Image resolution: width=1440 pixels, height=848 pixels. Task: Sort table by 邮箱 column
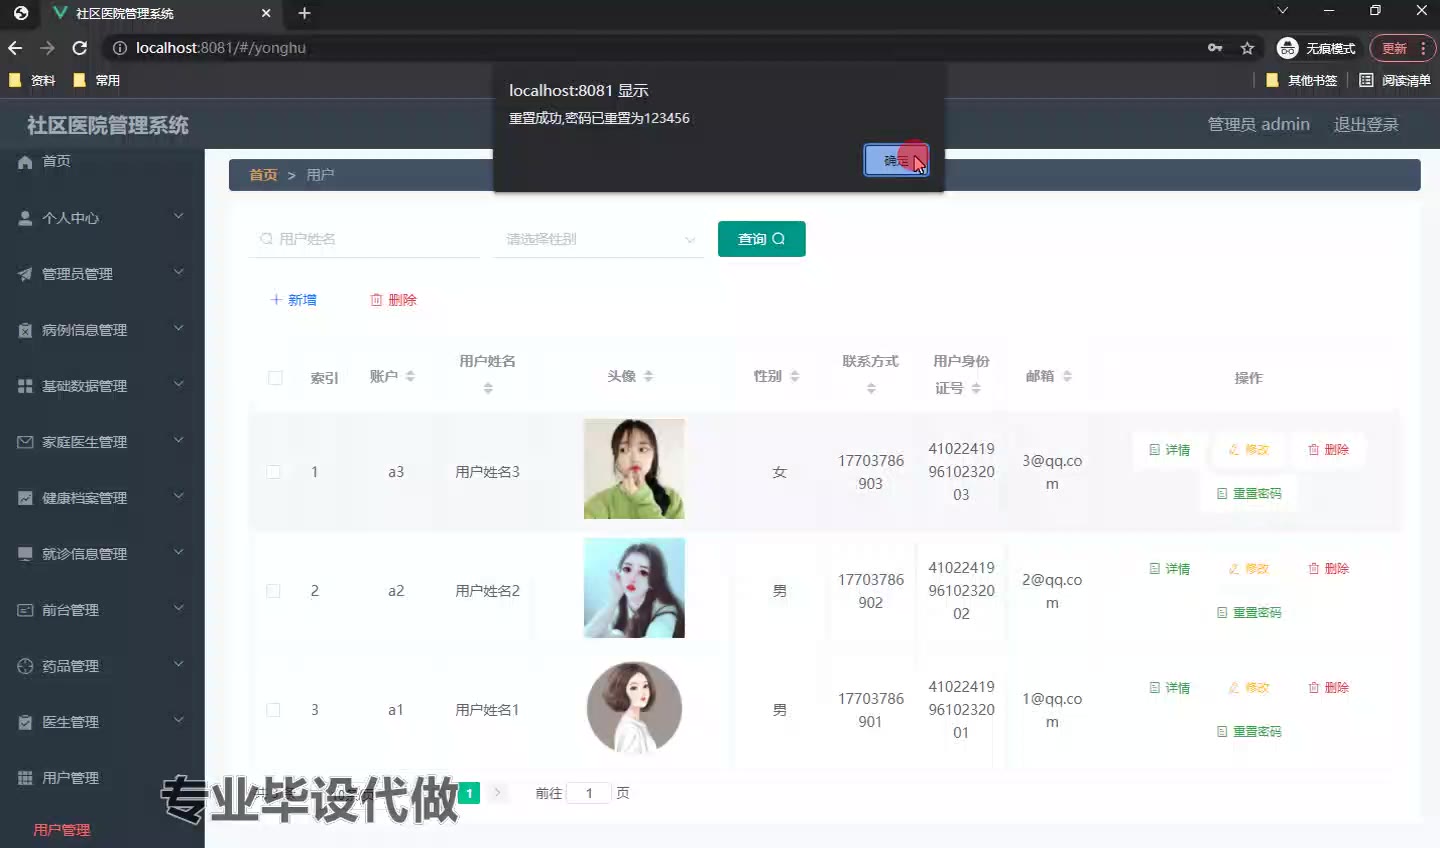1067,377
